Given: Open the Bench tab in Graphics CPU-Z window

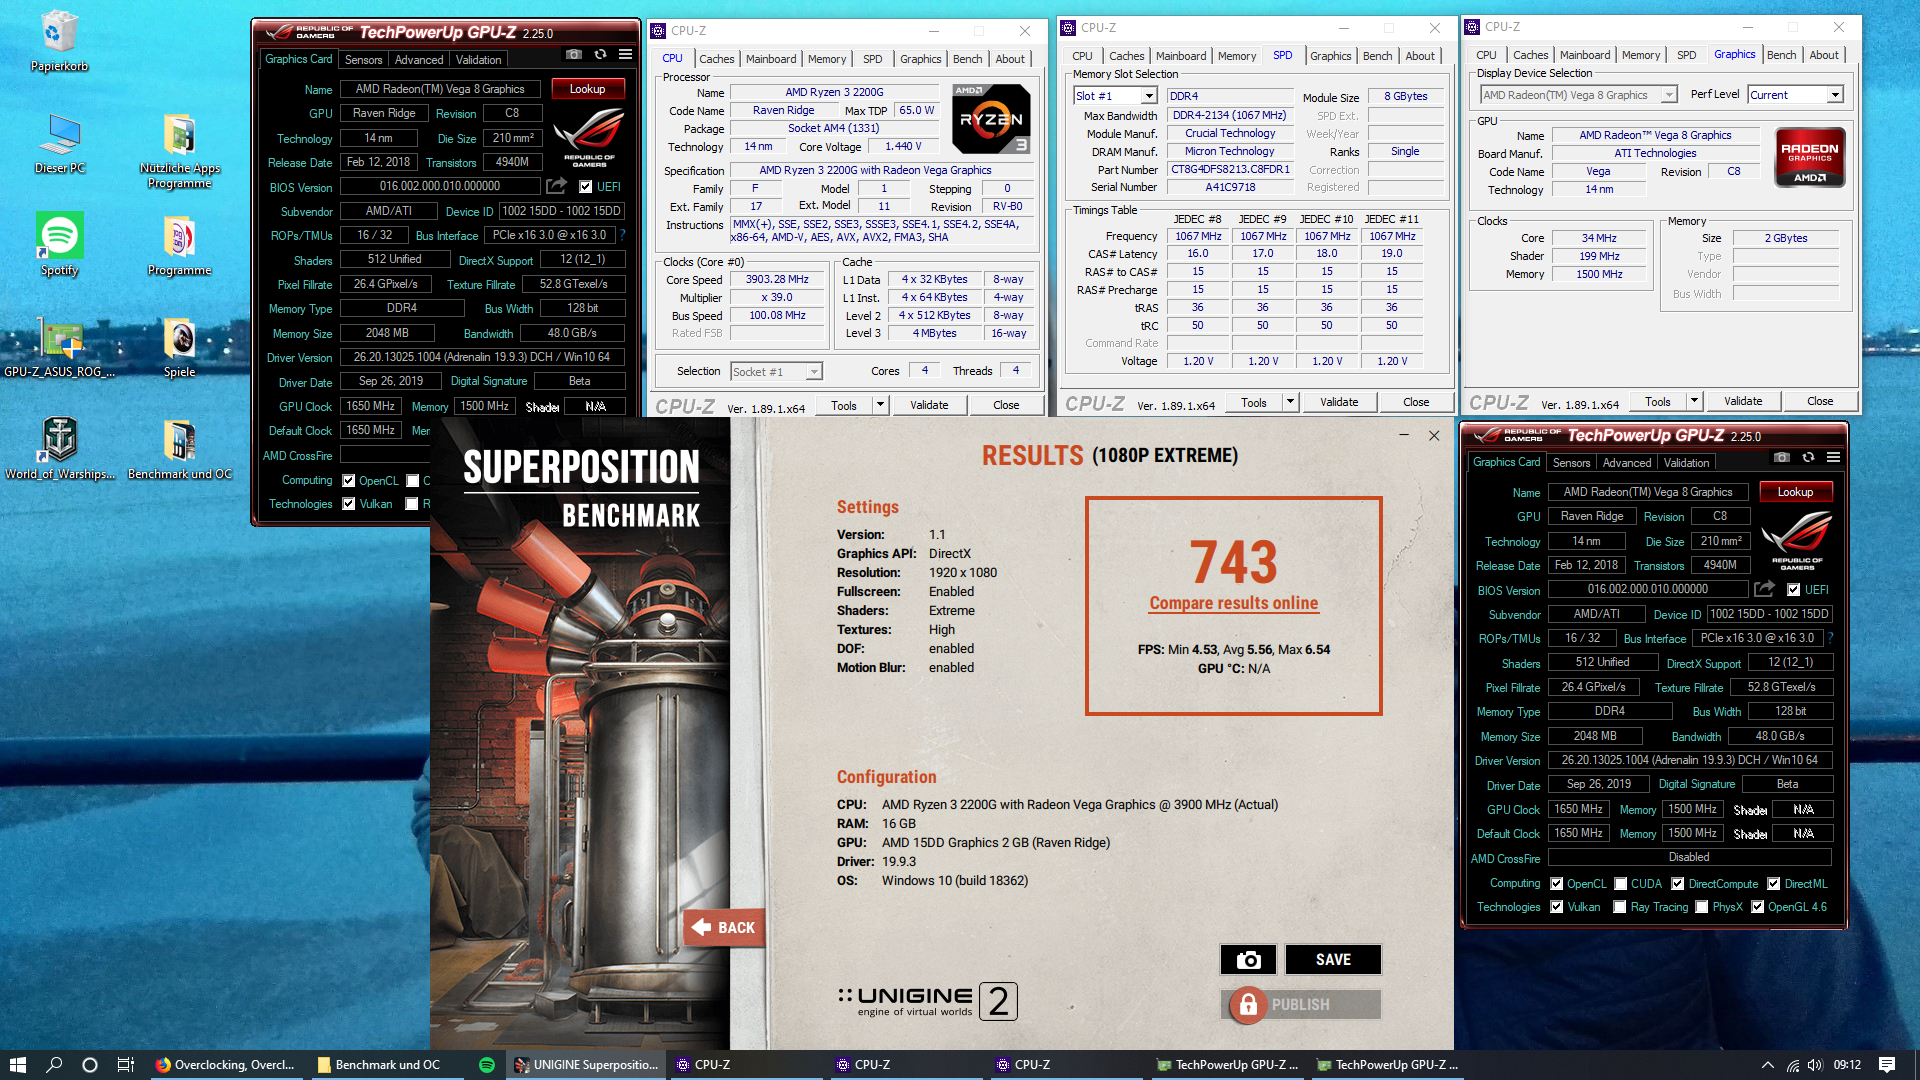Looking at the screenshot, I should tap(1781, 55).
